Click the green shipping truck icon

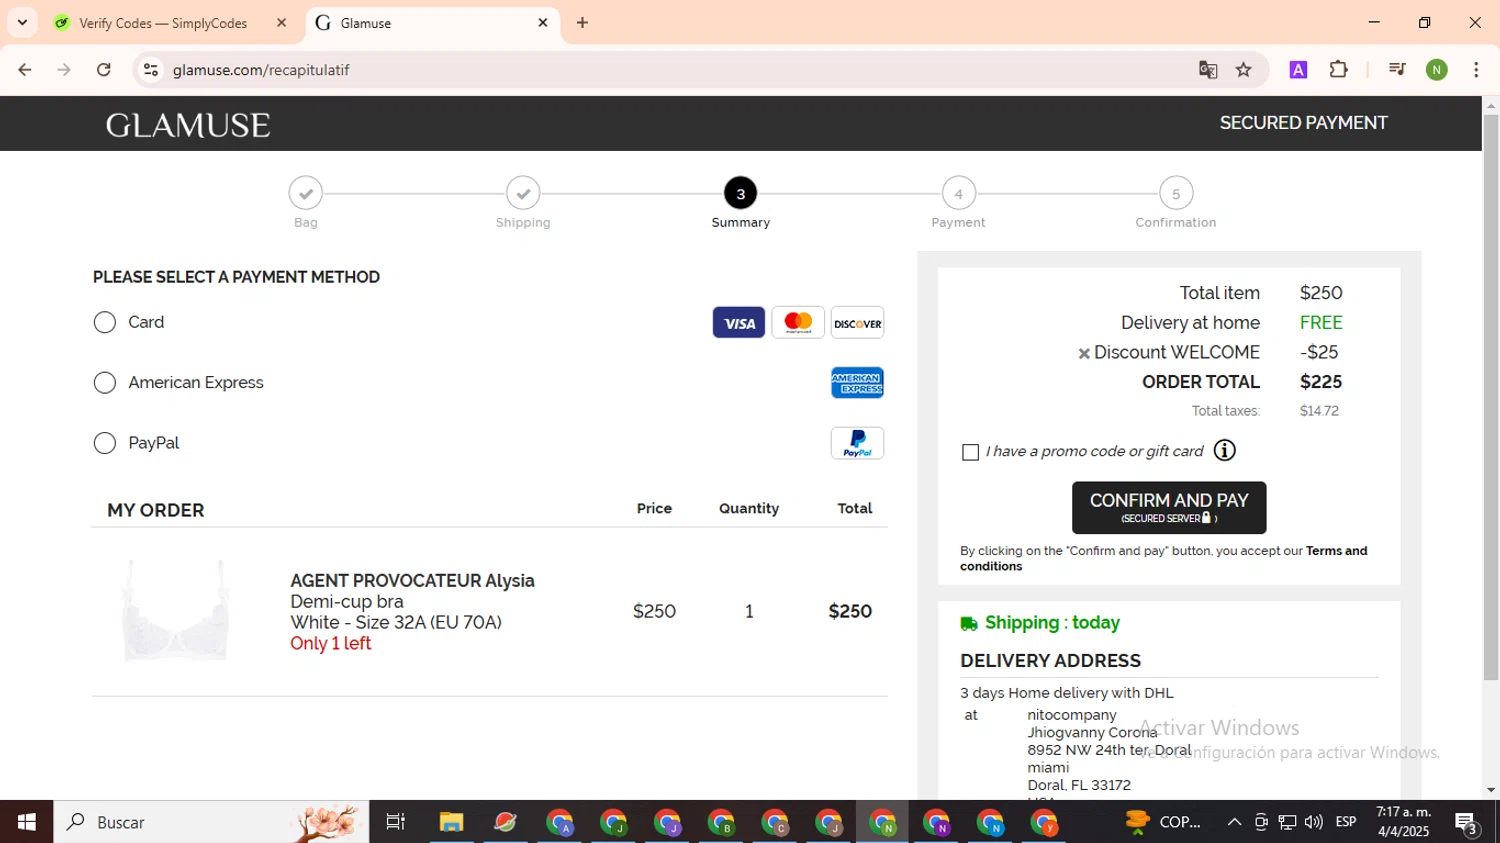pos(969,624)
